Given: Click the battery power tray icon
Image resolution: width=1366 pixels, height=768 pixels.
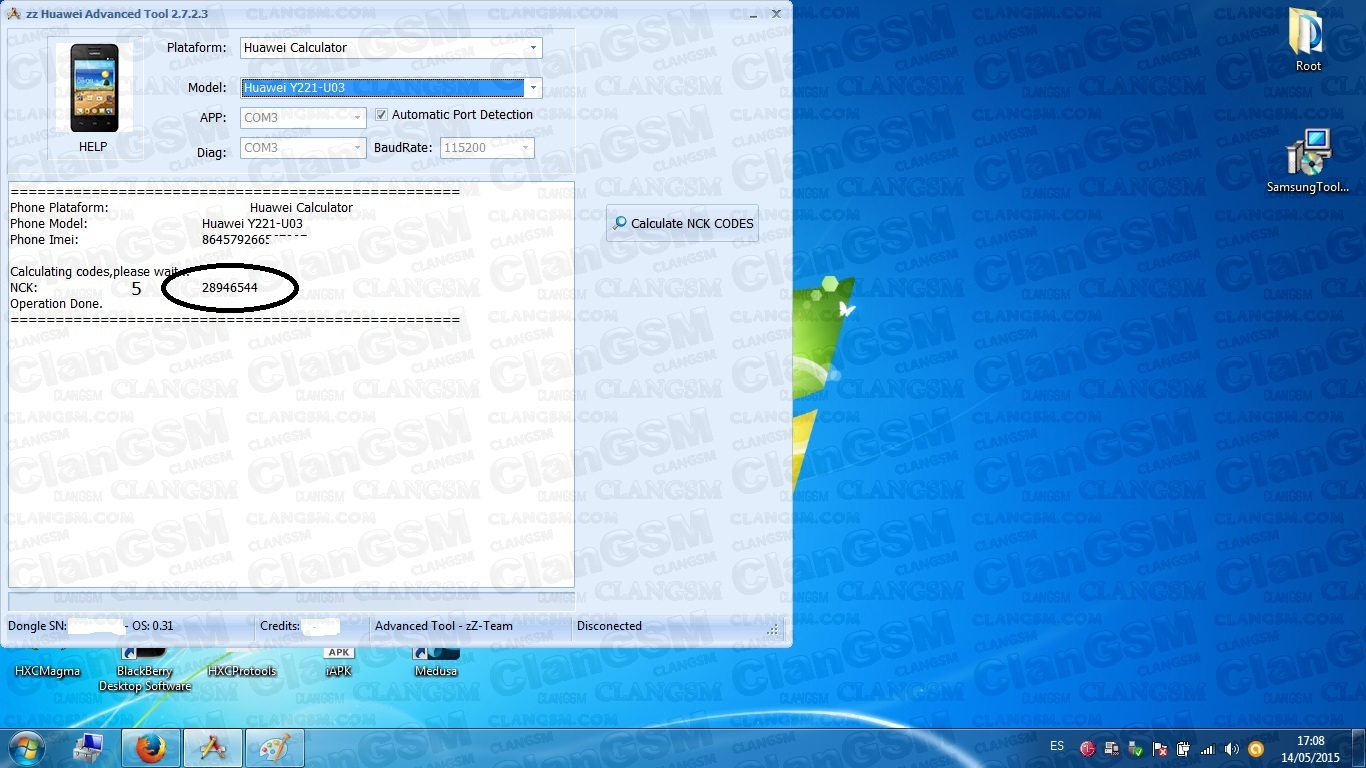Looking at the screenshot, I should [x=1184, y=749].
